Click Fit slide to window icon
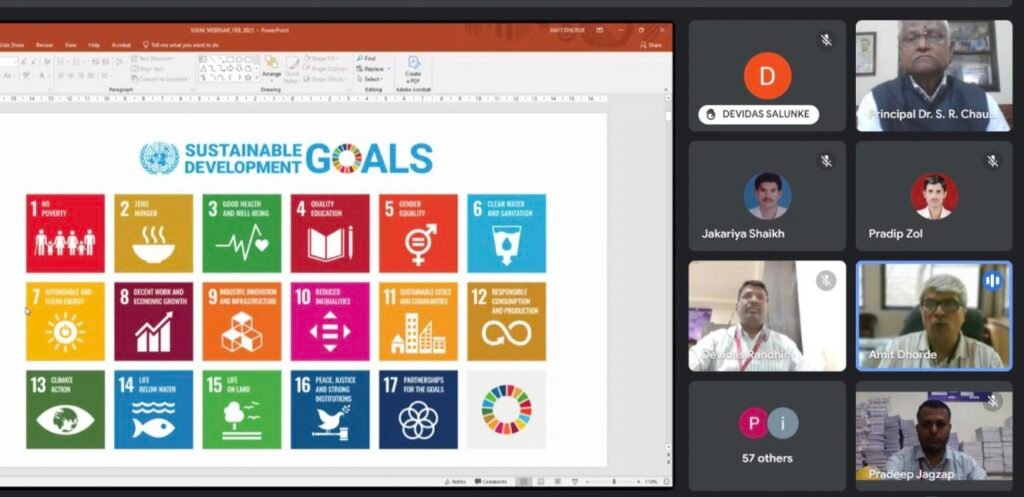This screenshot has height=497, width=1024. (x=664, y=482)
